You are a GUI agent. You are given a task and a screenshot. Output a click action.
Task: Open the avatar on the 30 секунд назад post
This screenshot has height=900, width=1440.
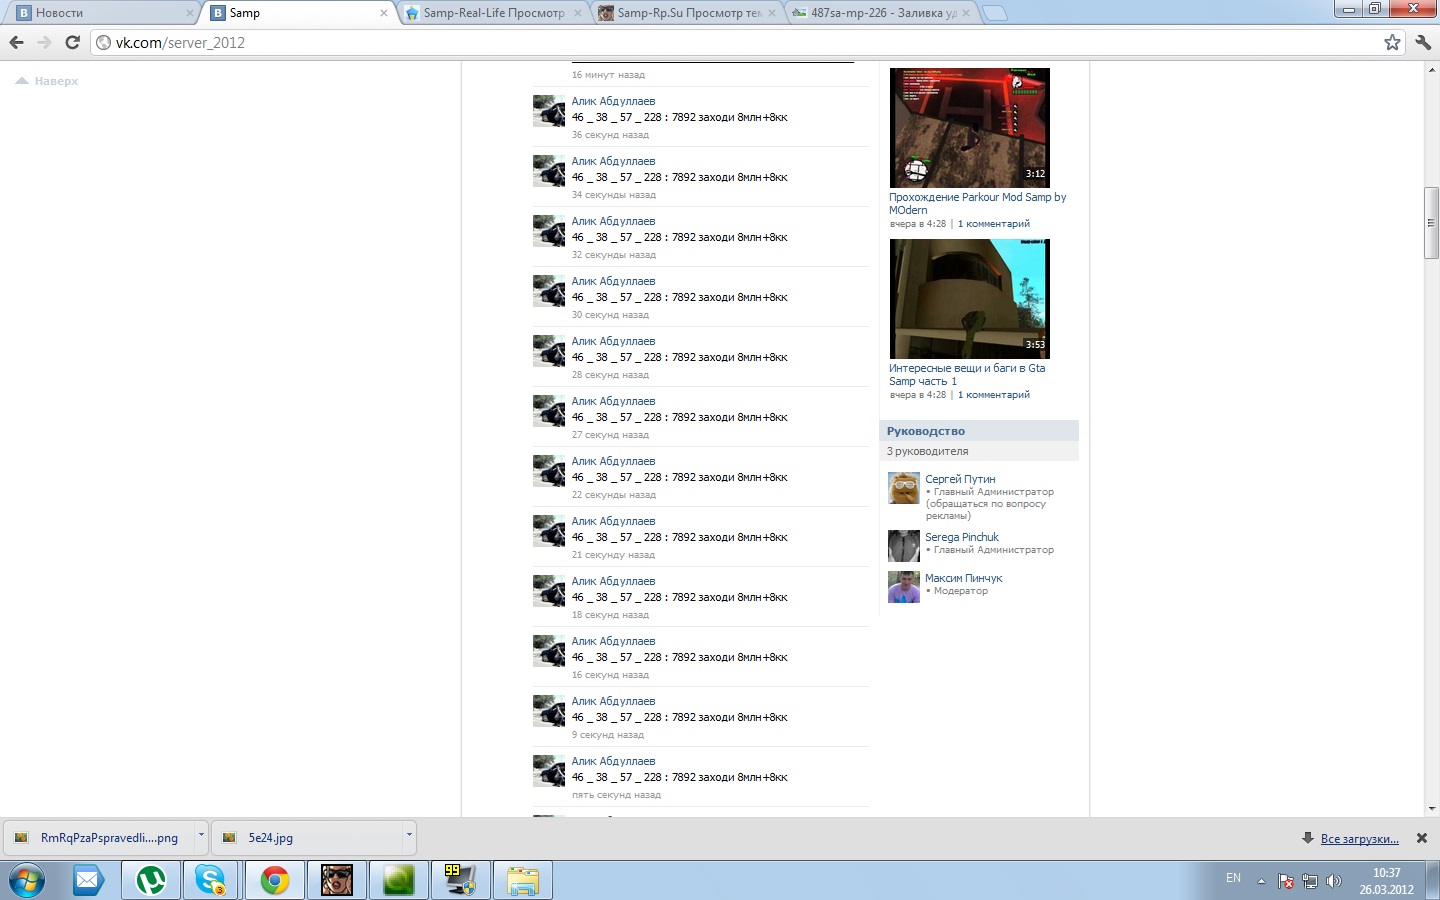pos(549,291)
